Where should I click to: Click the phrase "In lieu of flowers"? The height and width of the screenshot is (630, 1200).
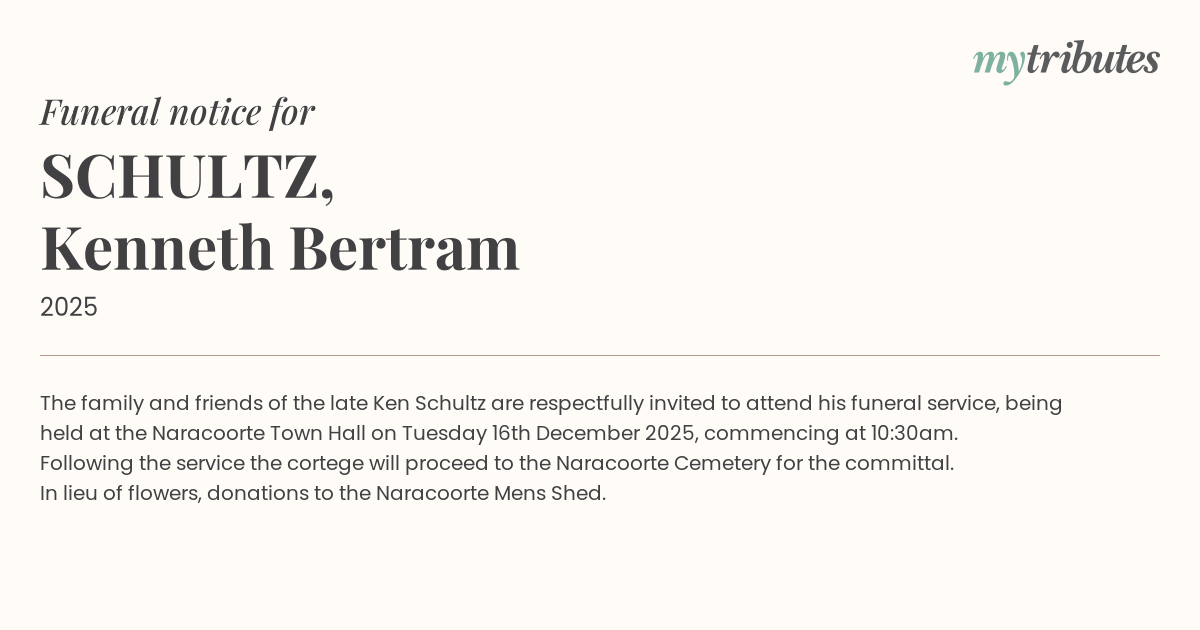(120, 493)
